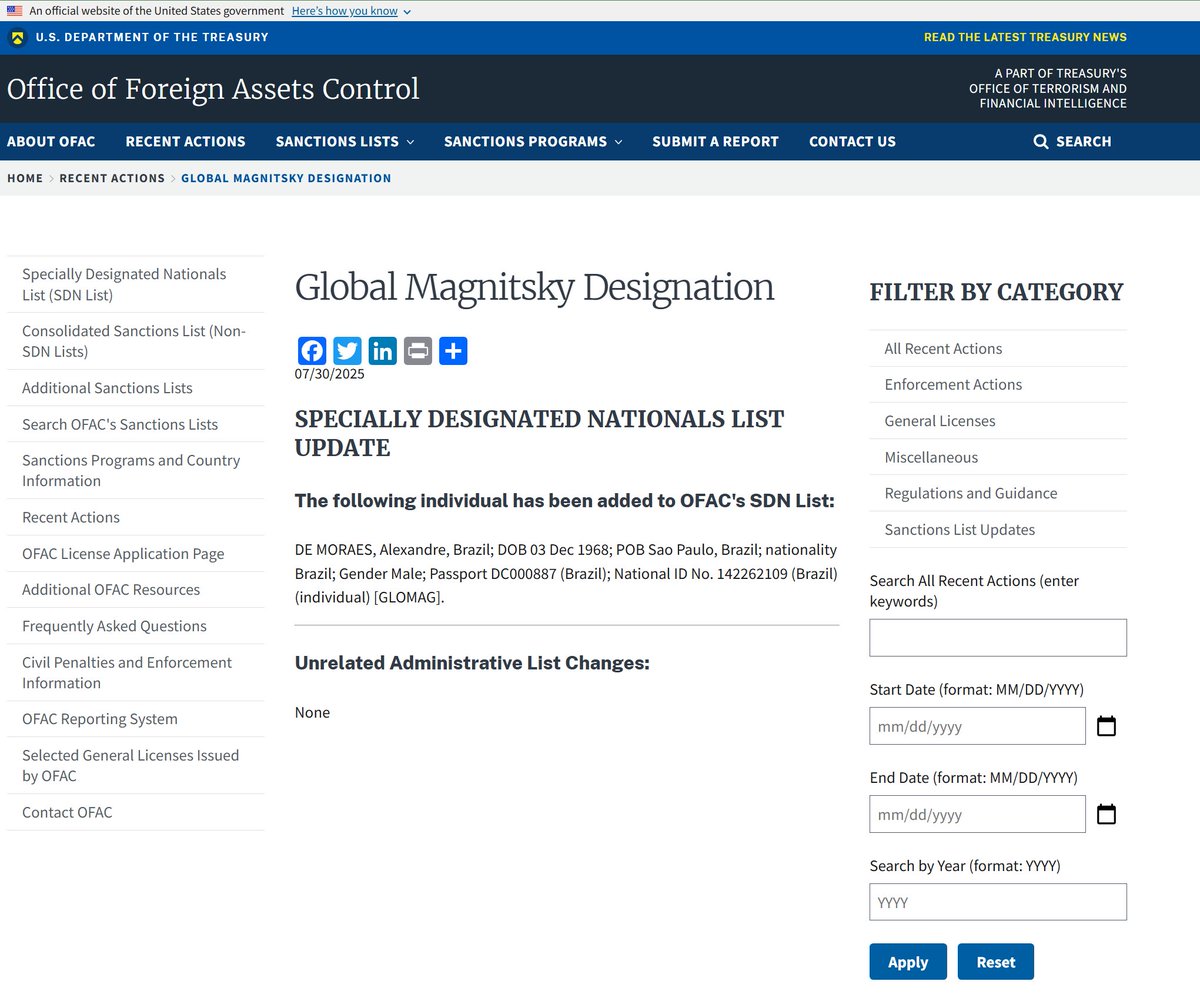Click the Office of Foreign Assets Control title

[x=213, y=88]
